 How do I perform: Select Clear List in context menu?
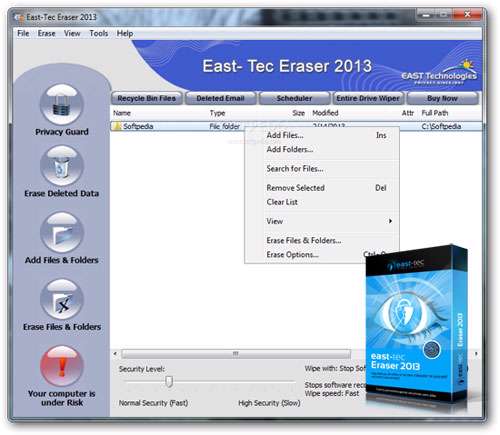pos(322,202)
